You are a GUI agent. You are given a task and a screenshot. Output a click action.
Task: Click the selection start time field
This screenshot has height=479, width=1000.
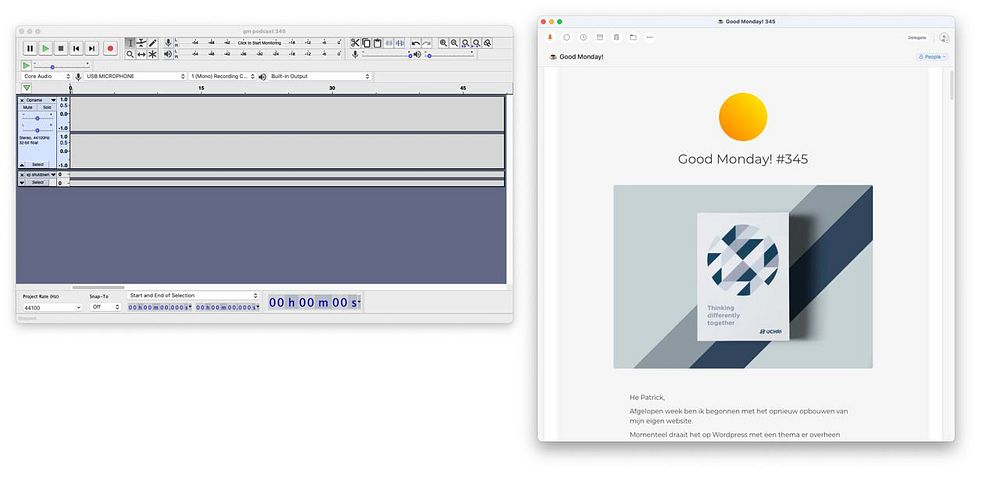159,307
